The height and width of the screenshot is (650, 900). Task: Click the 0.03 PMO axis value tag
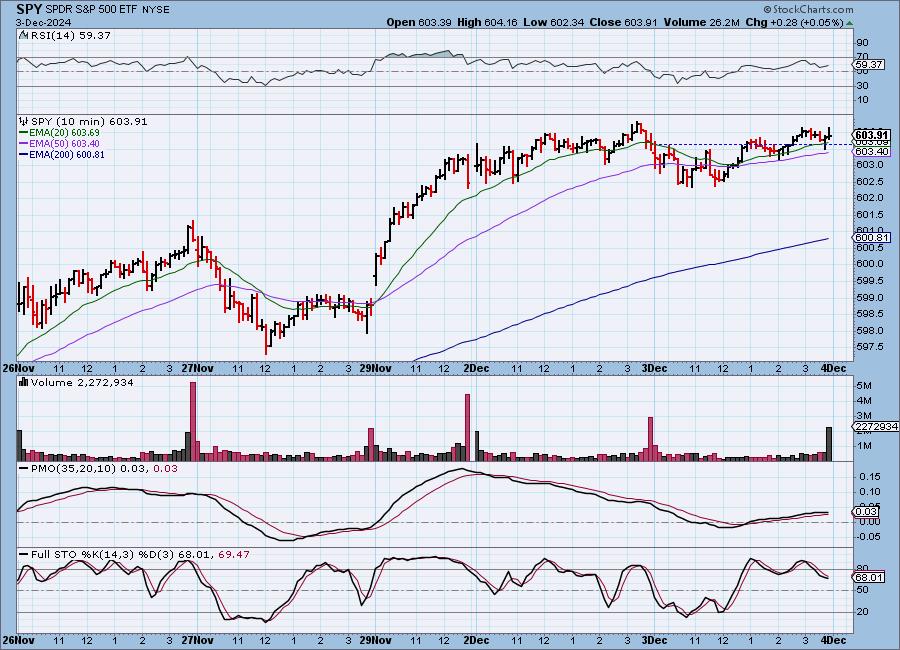tap(866, 512)
